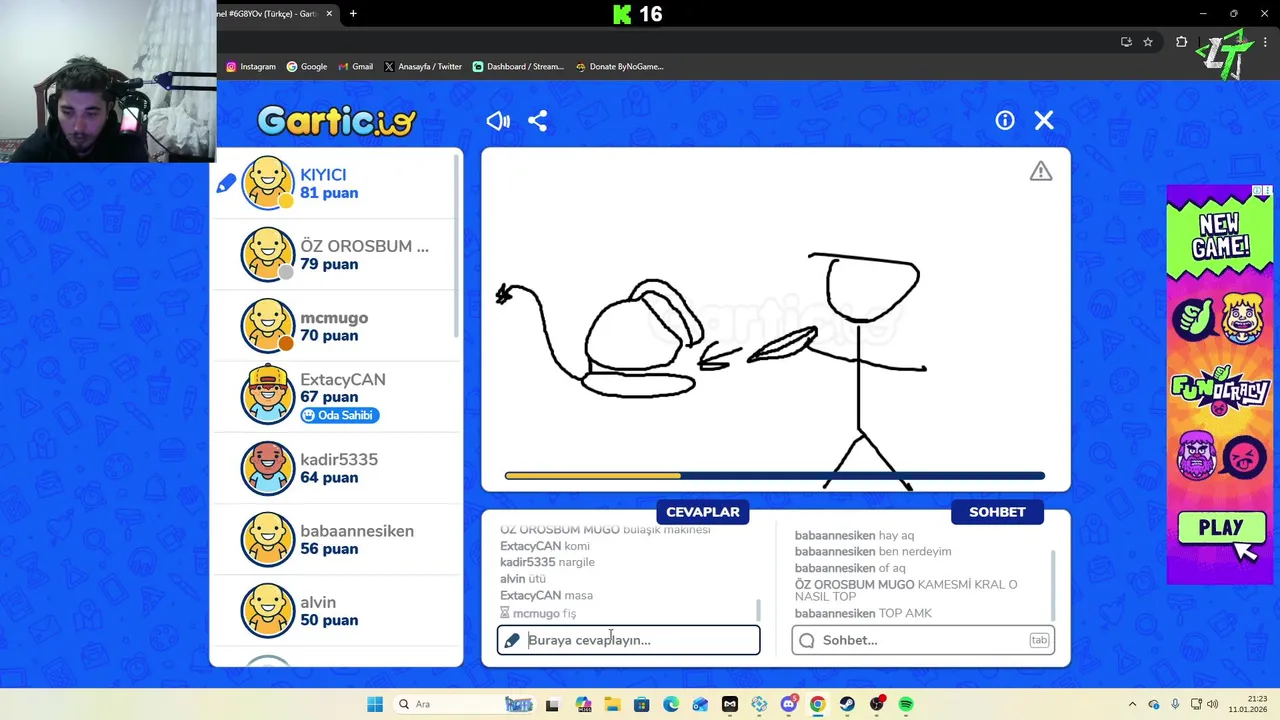This screenshot has width=1280, height=720.
Task: Click the answer 'ExtacyCAN masa'
Action: [x=546, y=595]
